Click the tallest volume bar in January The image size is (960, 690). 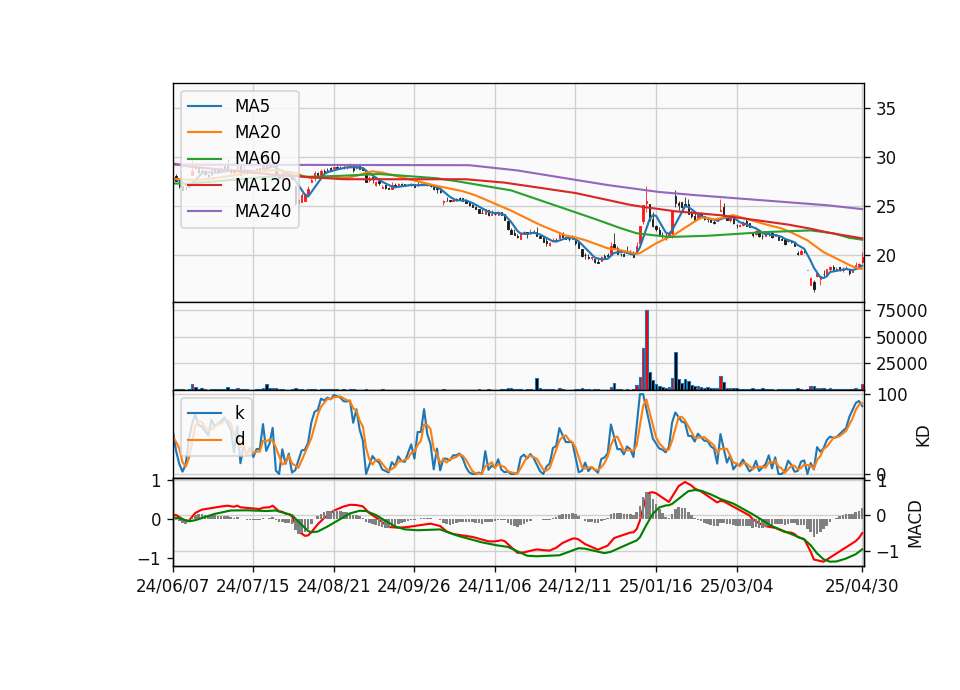tap(647, 350)
